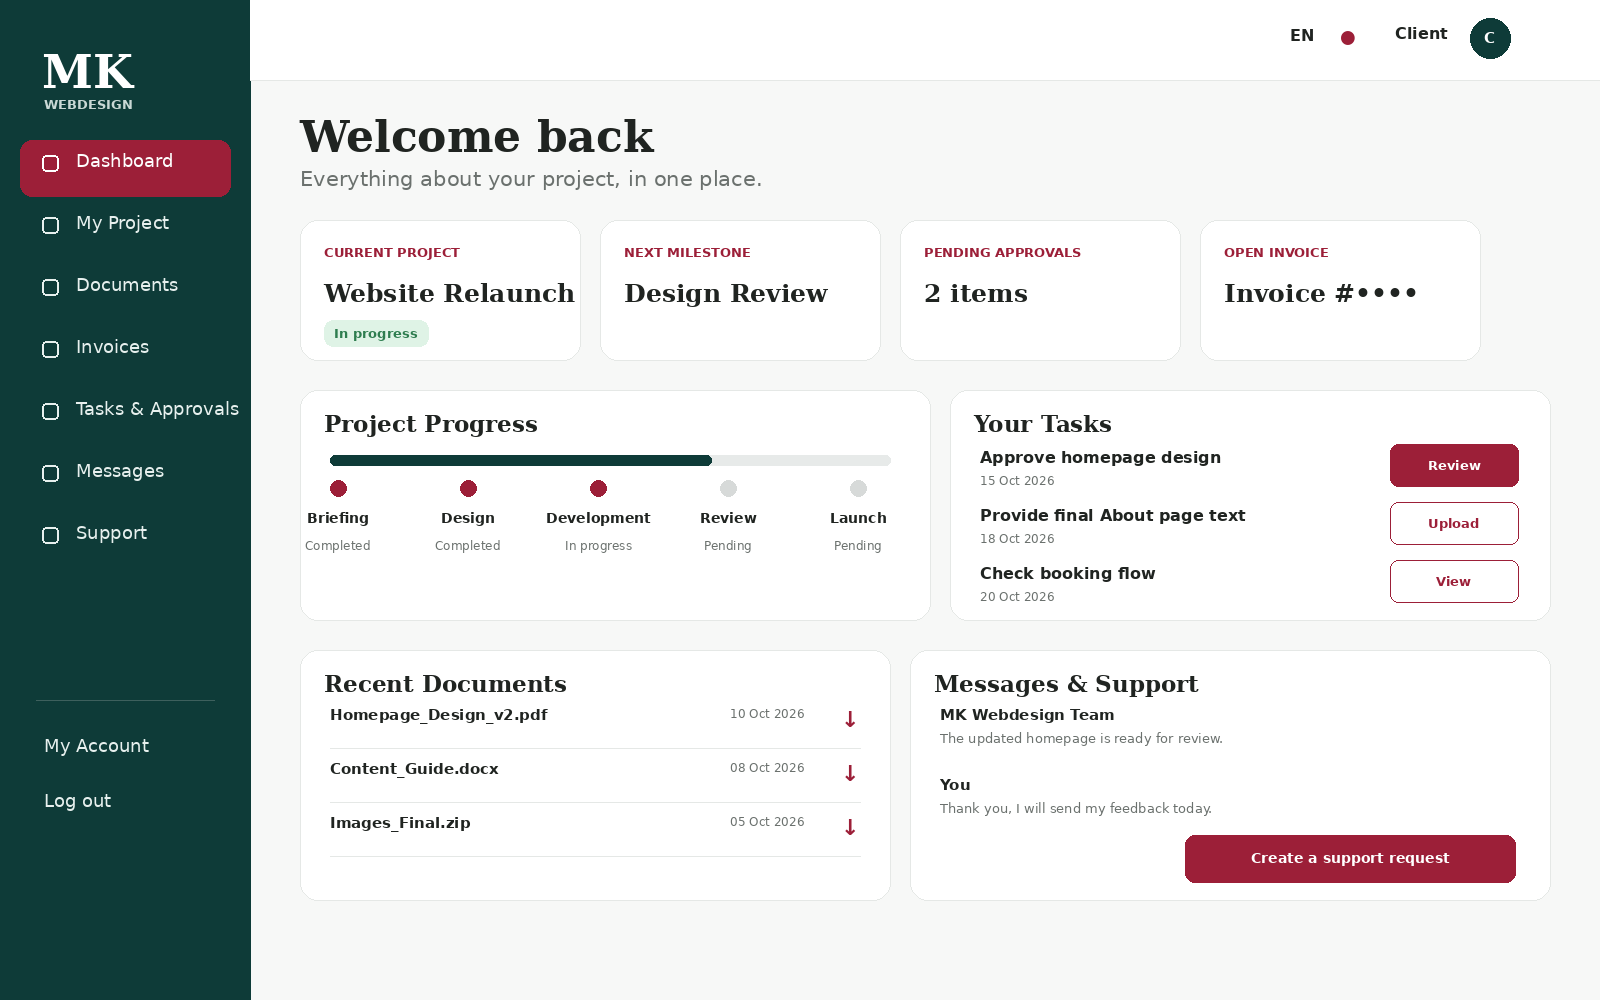Select the Review milestone dot

pos(728,489)
